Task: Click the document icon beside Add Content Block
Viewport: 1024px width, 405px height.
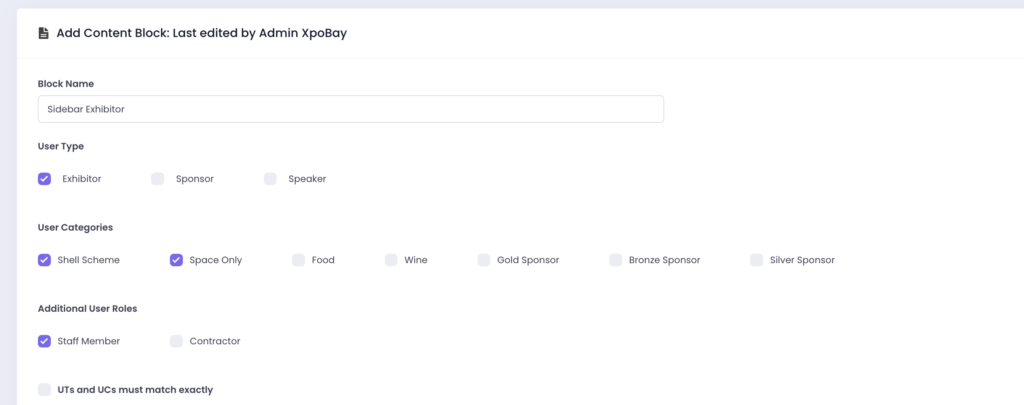Action: pyautogui.click(x=43, y=33)
